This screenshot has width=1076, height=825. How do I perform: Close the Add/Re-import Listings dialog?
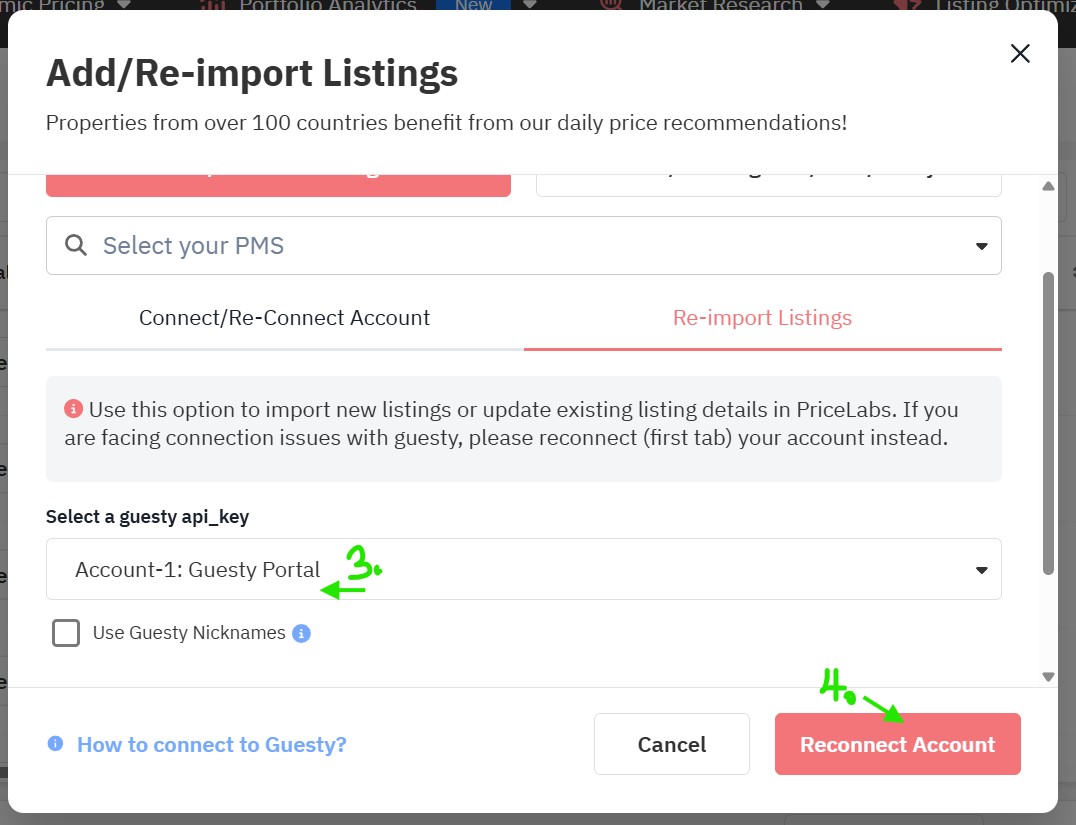pyautogui.click(x=1020, y=54)
